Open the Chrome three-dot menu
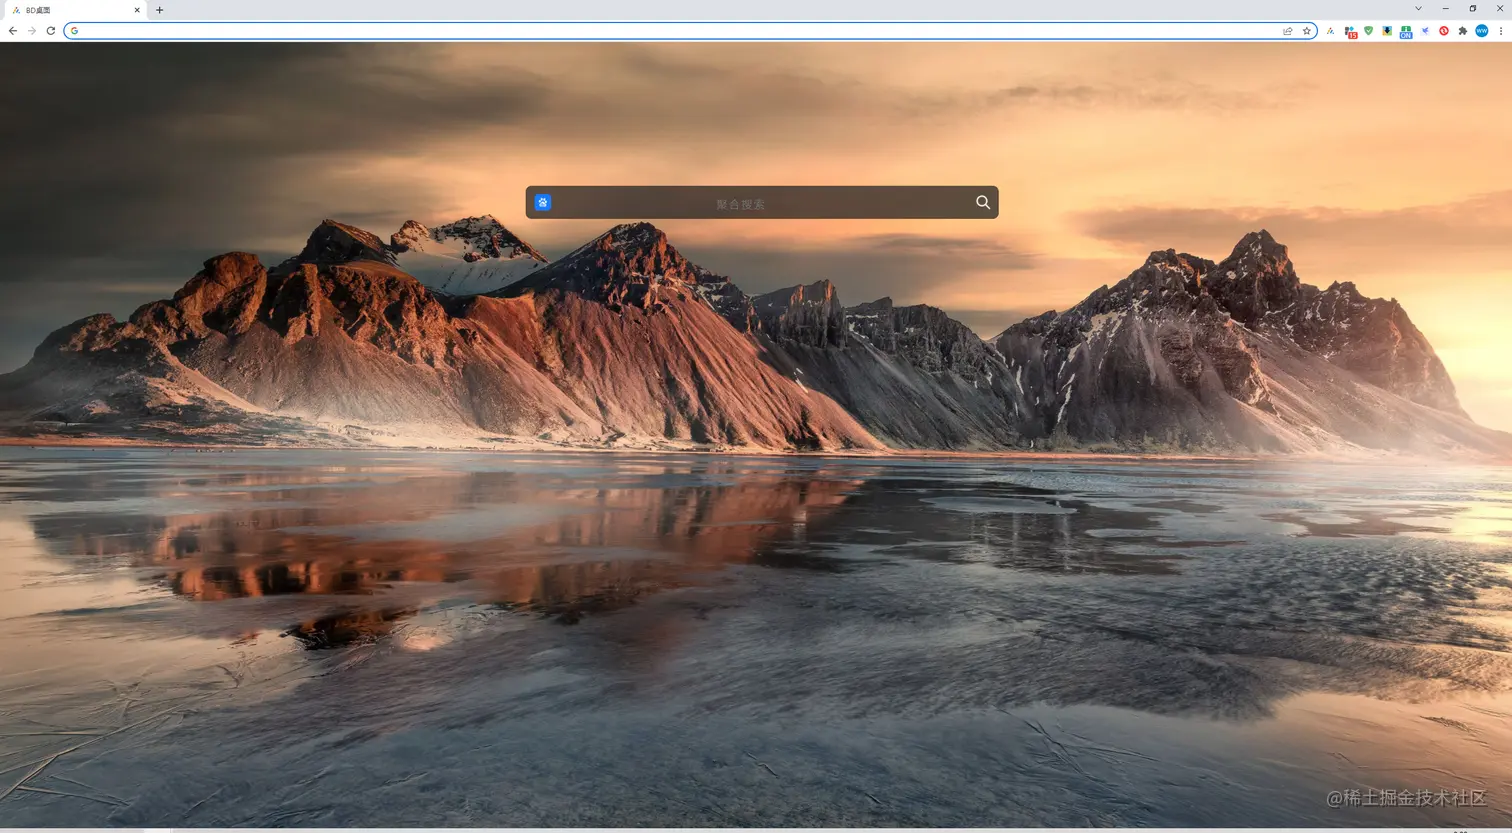This screenshot has height=833, width=1512. click(x=1501, y=31)
